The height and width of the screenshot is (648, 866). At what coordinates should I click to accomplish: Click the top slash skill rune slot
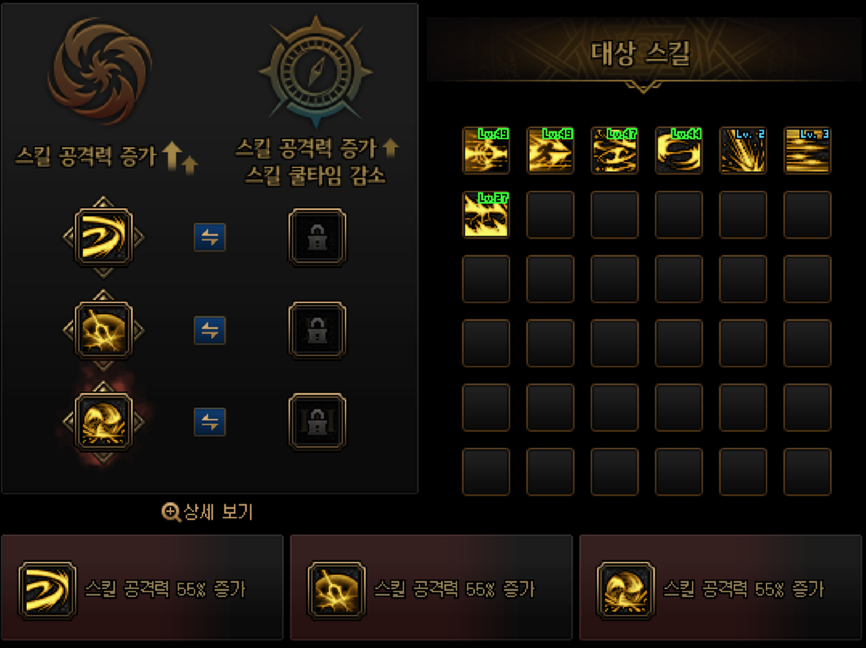tap(103, 237)
